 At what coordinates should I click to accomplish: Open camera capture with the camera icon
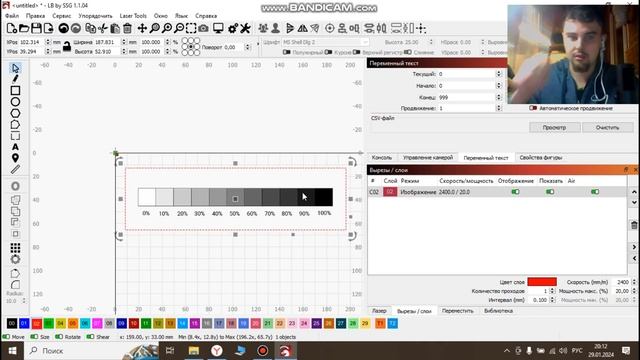(203, 28)
